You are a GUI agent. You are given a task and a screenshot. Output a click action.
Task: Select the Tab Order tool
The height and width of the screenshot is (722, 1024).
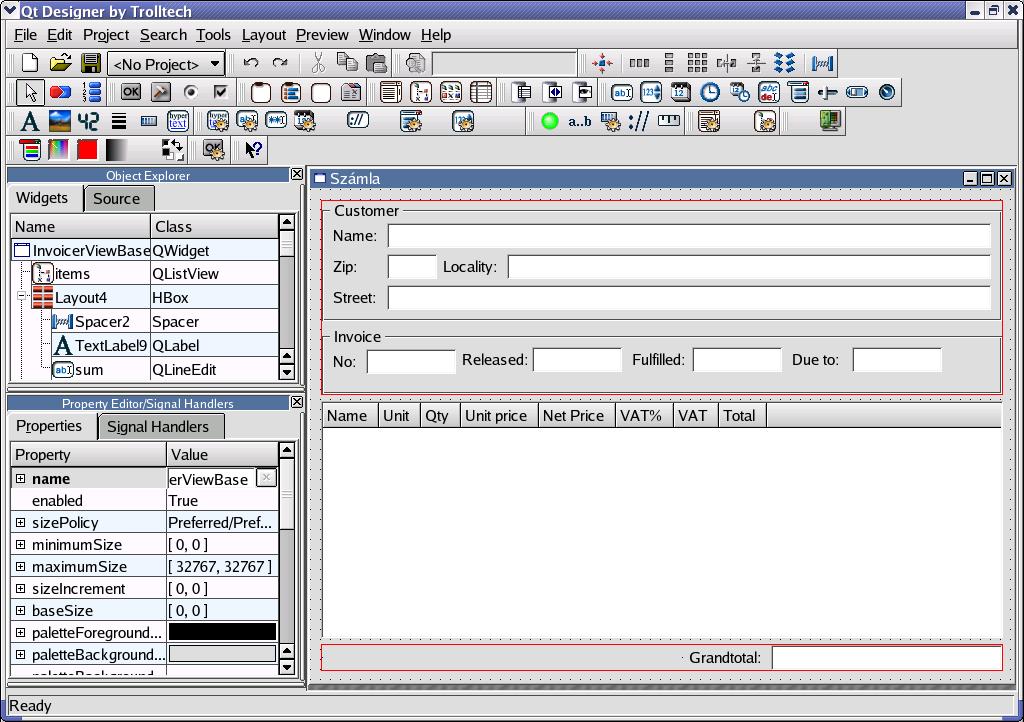click(92, 92)
